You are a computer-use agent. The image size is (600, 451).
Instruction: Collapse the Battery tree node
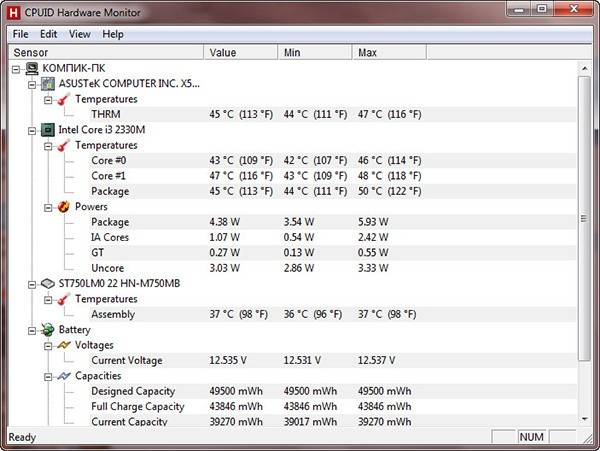coord(32,329)
